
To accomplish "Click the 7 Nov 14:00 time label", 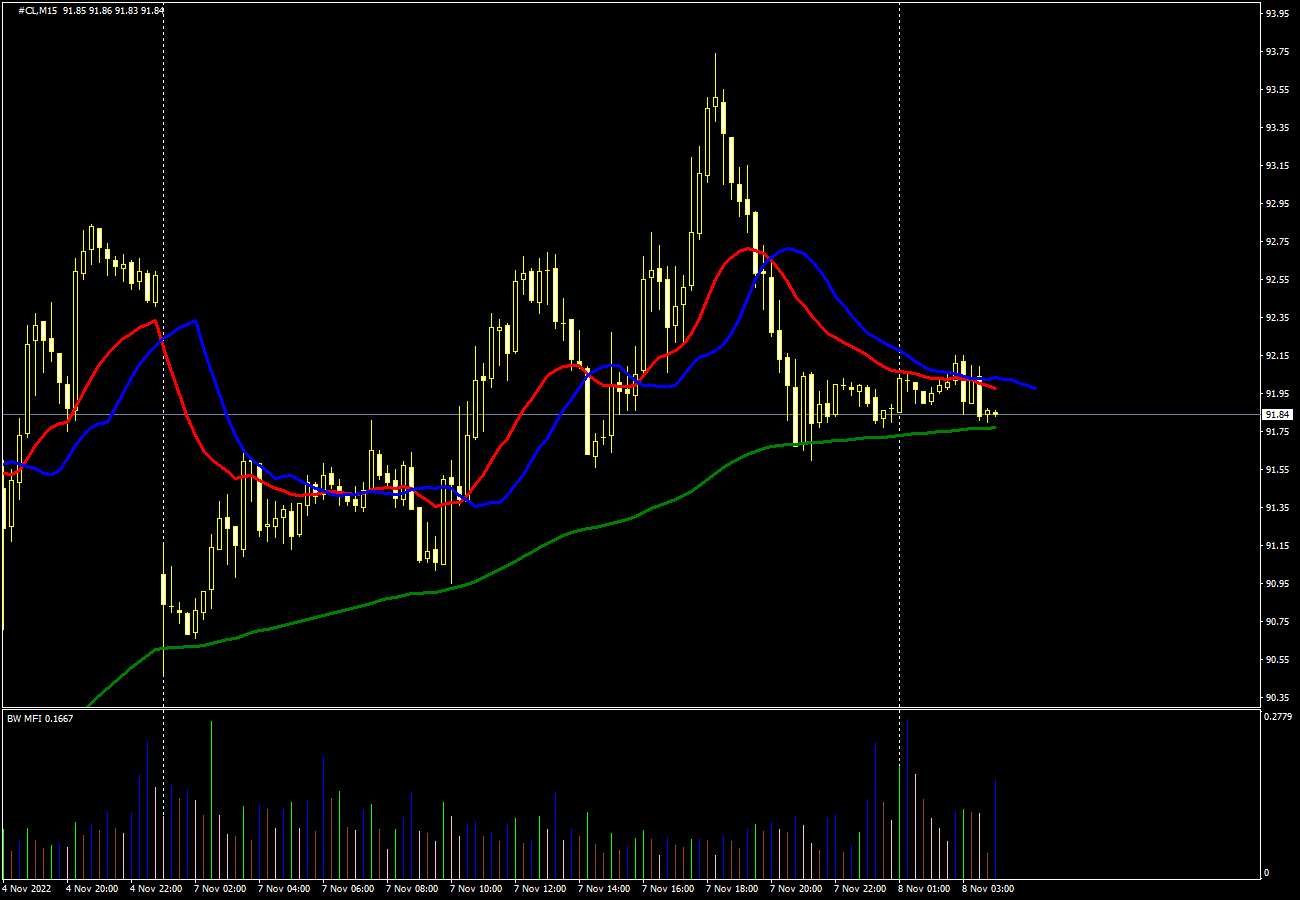I will click(604, 888).
